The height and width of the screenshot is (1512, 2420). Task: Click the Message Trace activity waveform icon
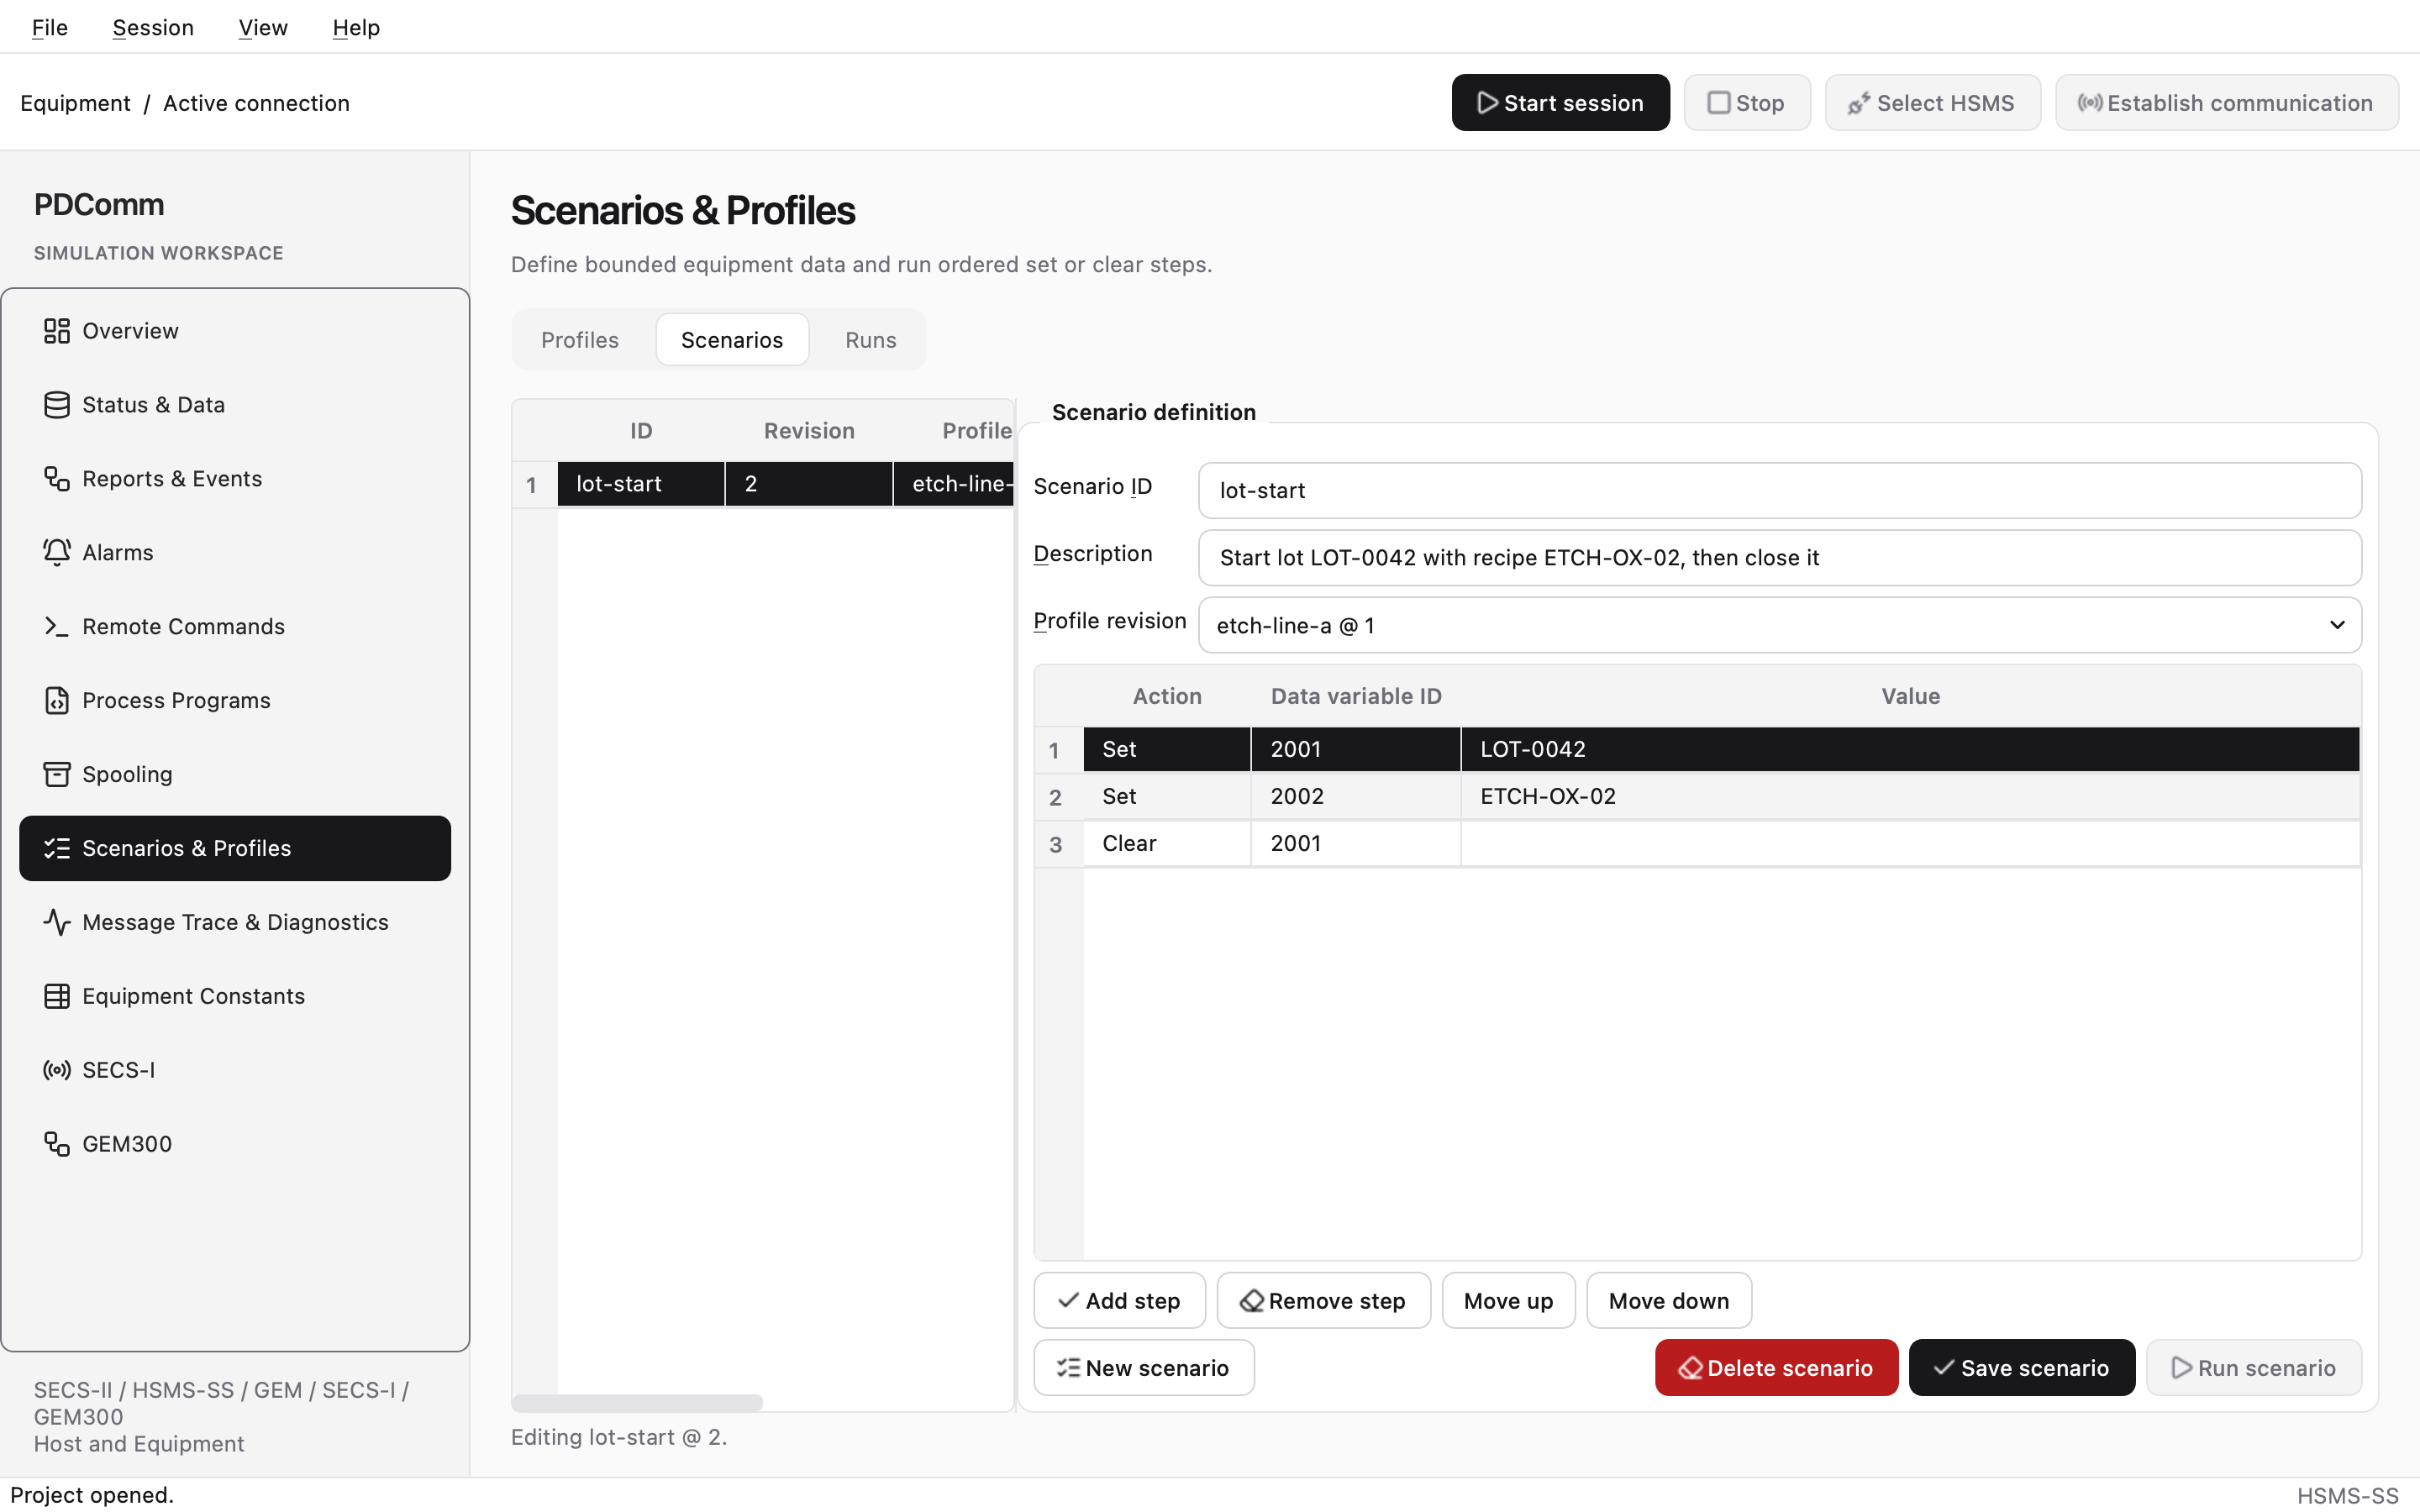click(x=57, y=923)
